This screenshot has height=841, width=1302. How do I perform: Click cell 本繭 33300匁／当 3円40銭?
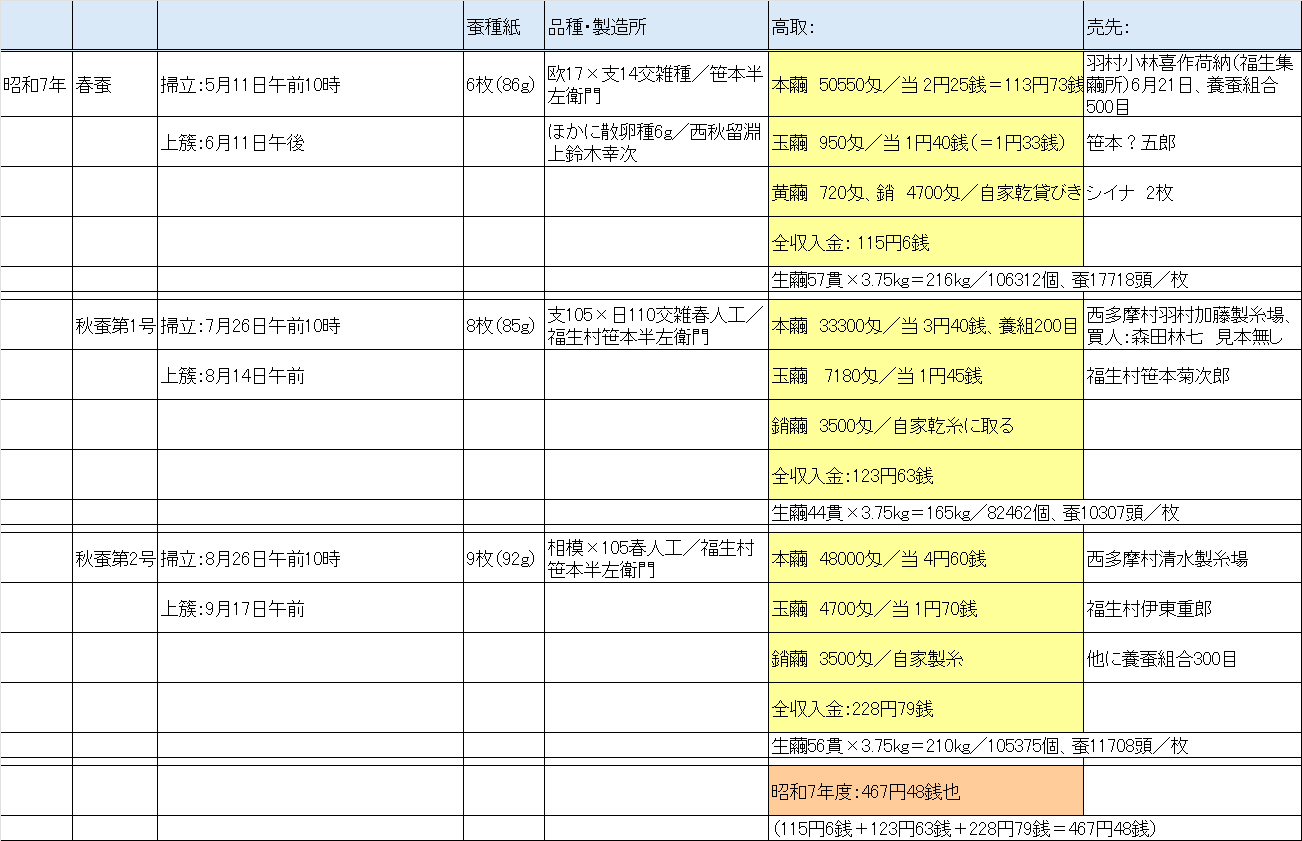tap(926, 325)
